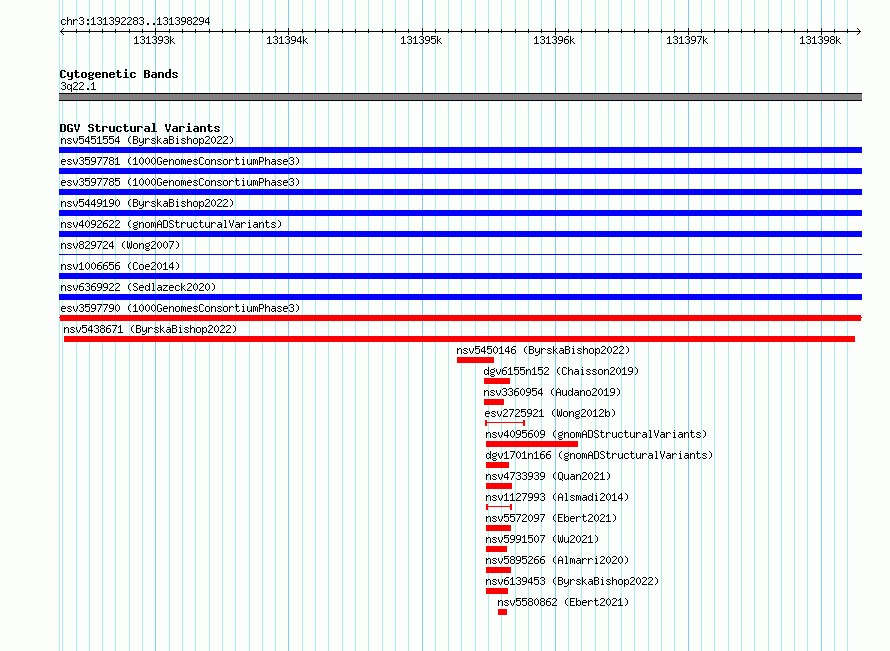
Task: Open esv3597785 (1000GenomesConsortiumPhase3) variant label
Action: point(180,182)
